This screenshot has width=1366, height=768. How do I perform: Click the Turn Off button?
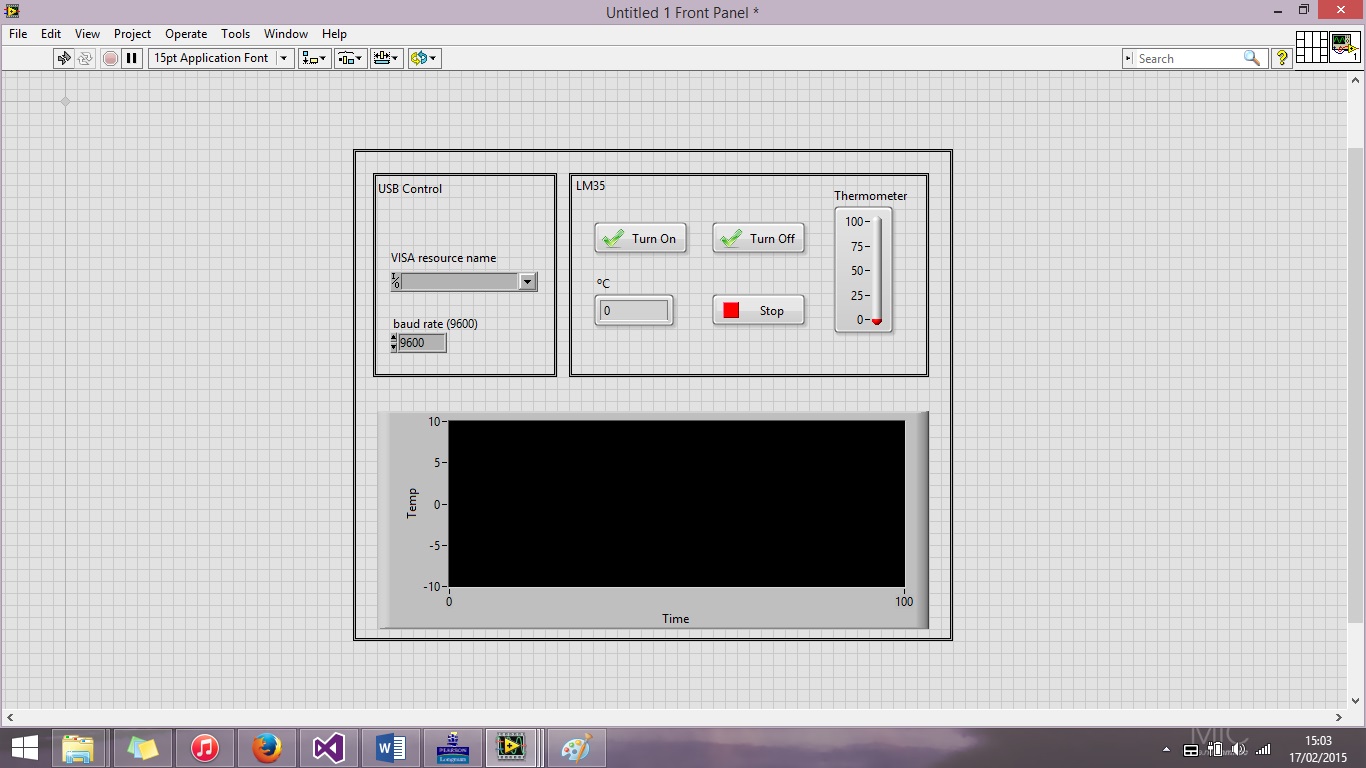pos(758,238)
